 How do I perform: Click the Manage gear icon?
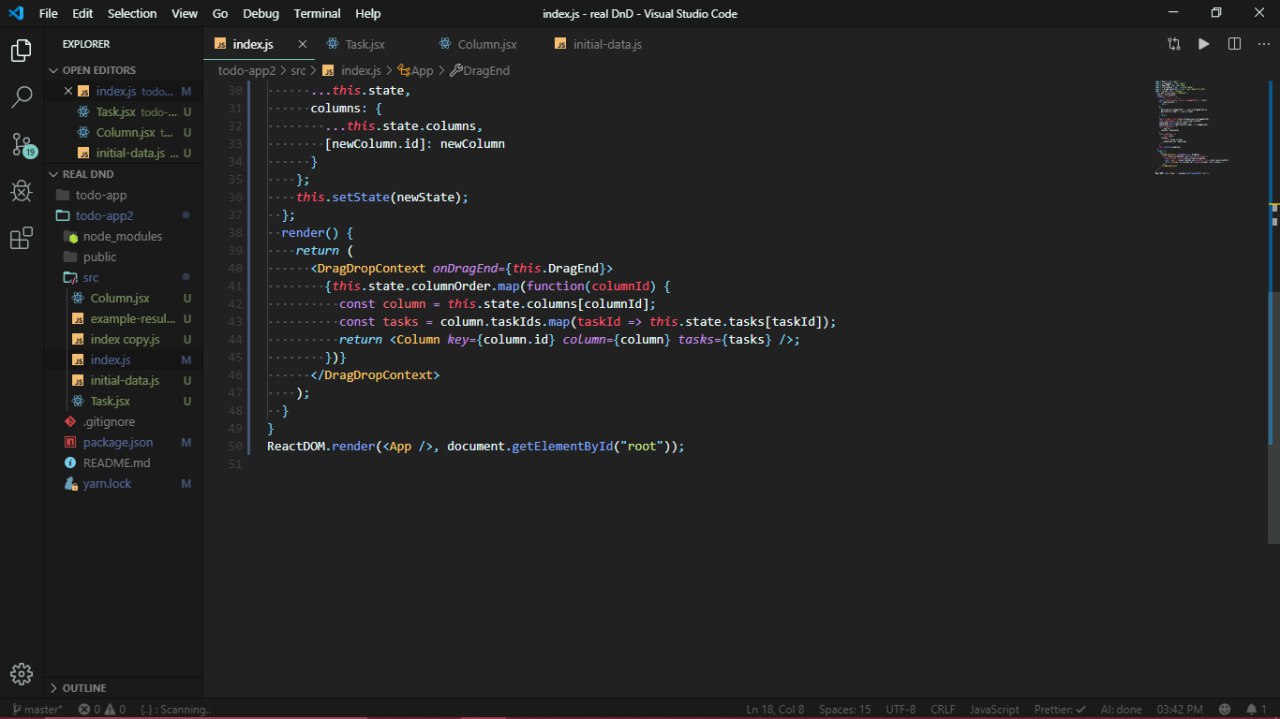[21, 674]
